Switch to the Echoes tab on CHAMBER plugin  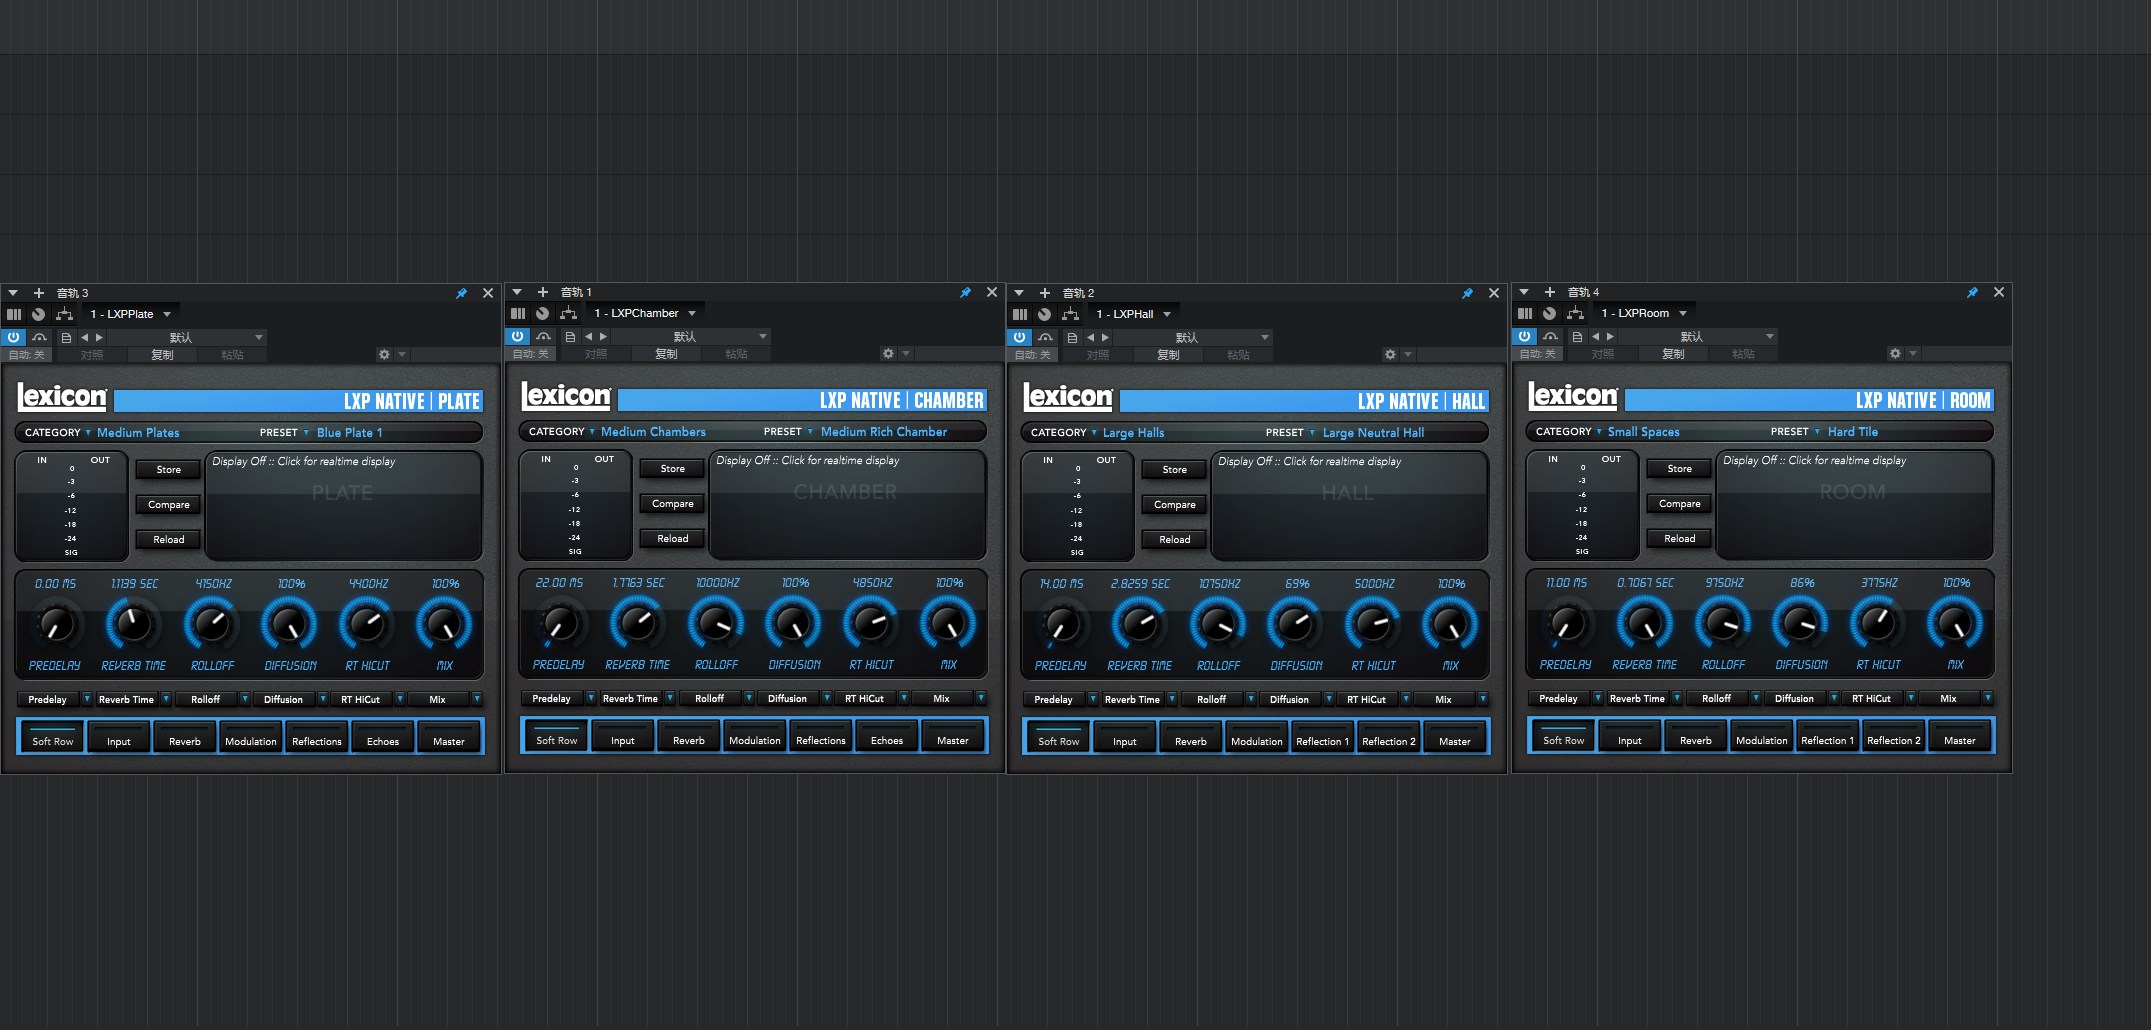point(886,737)
